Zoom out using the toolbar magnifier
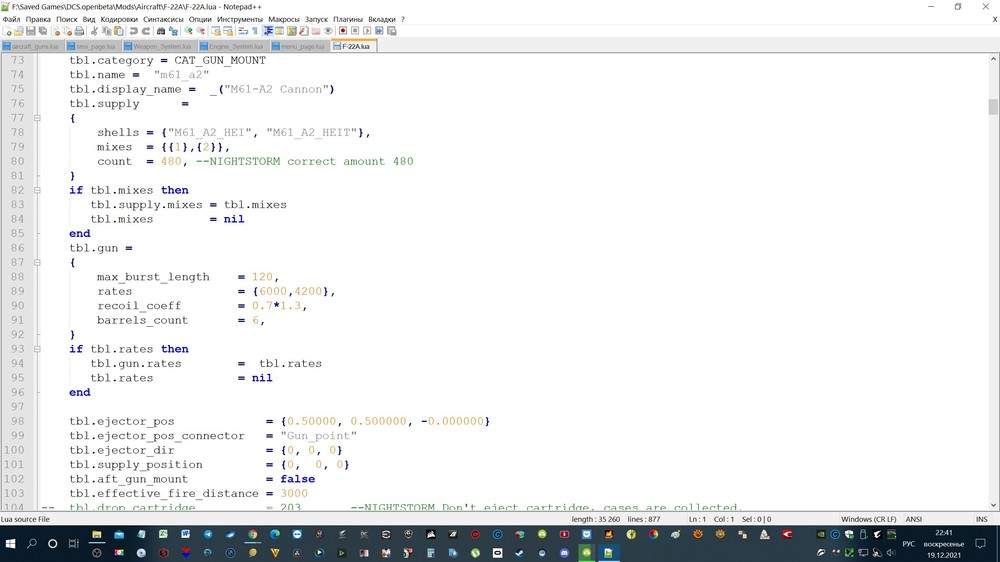The height and width of the screenshot is (562, 1000). [x=200, y=31]
